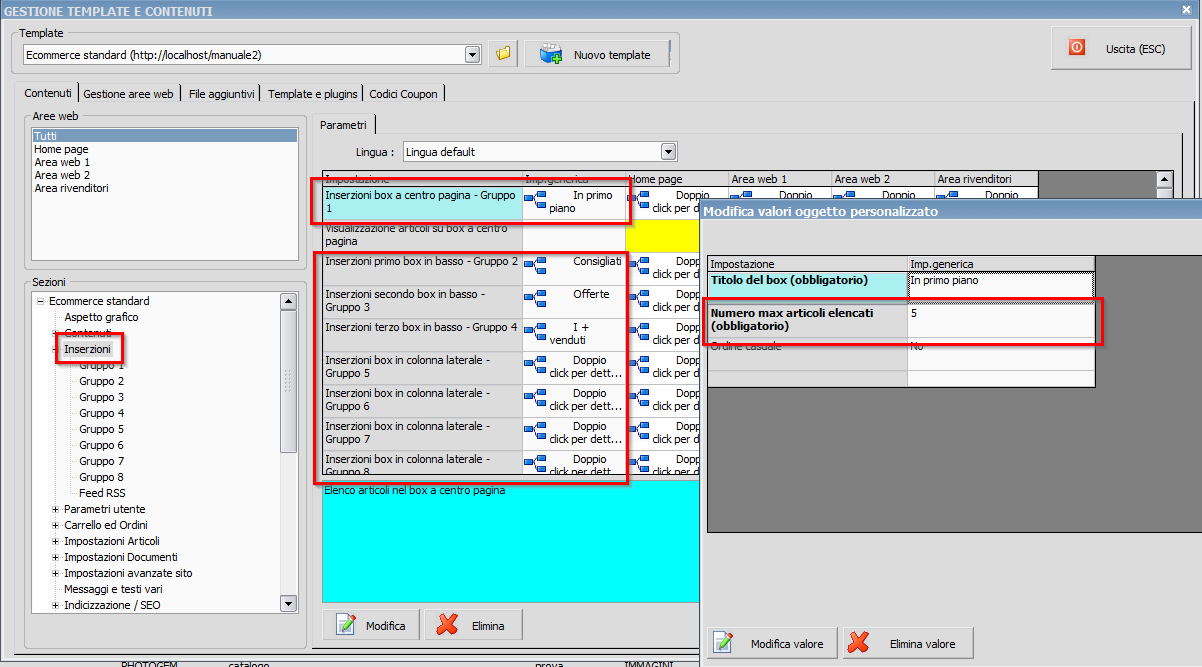The height and width of the screenshot is (667, 1202).
Task: Select Gruppo 3 tree item
Action: point(102,397)
